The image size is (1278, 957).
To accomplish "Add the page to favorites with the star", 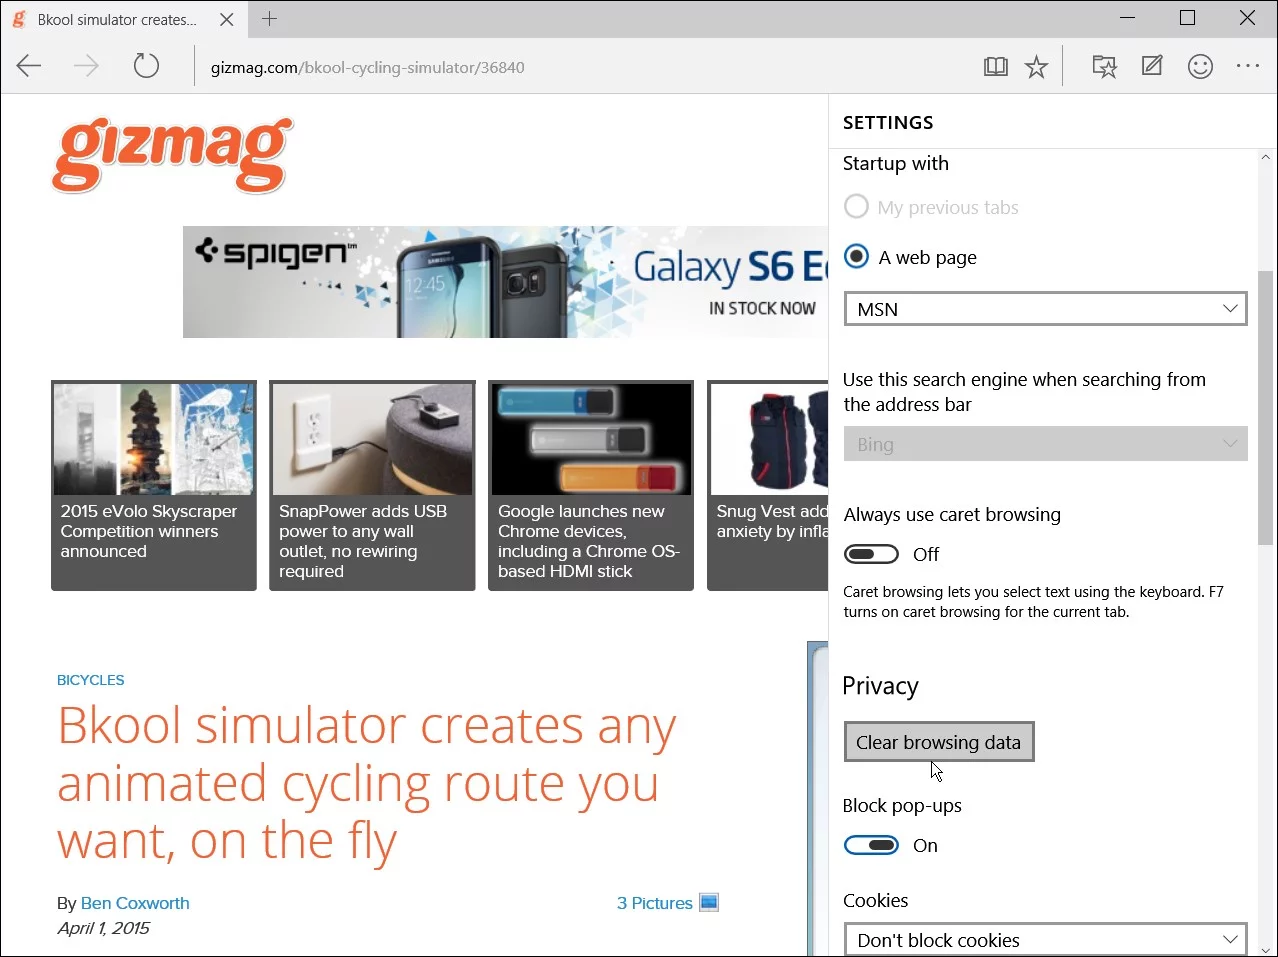I will coord(1036,66).
